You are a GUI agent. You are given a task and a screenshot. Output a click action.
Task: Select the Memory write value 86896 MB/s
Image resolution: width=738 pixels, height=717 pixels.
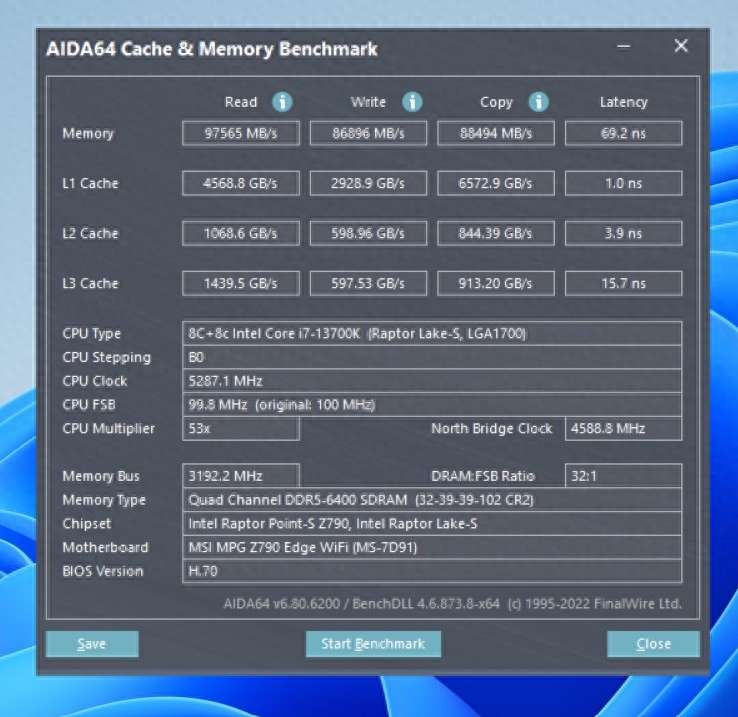(369, 133)
